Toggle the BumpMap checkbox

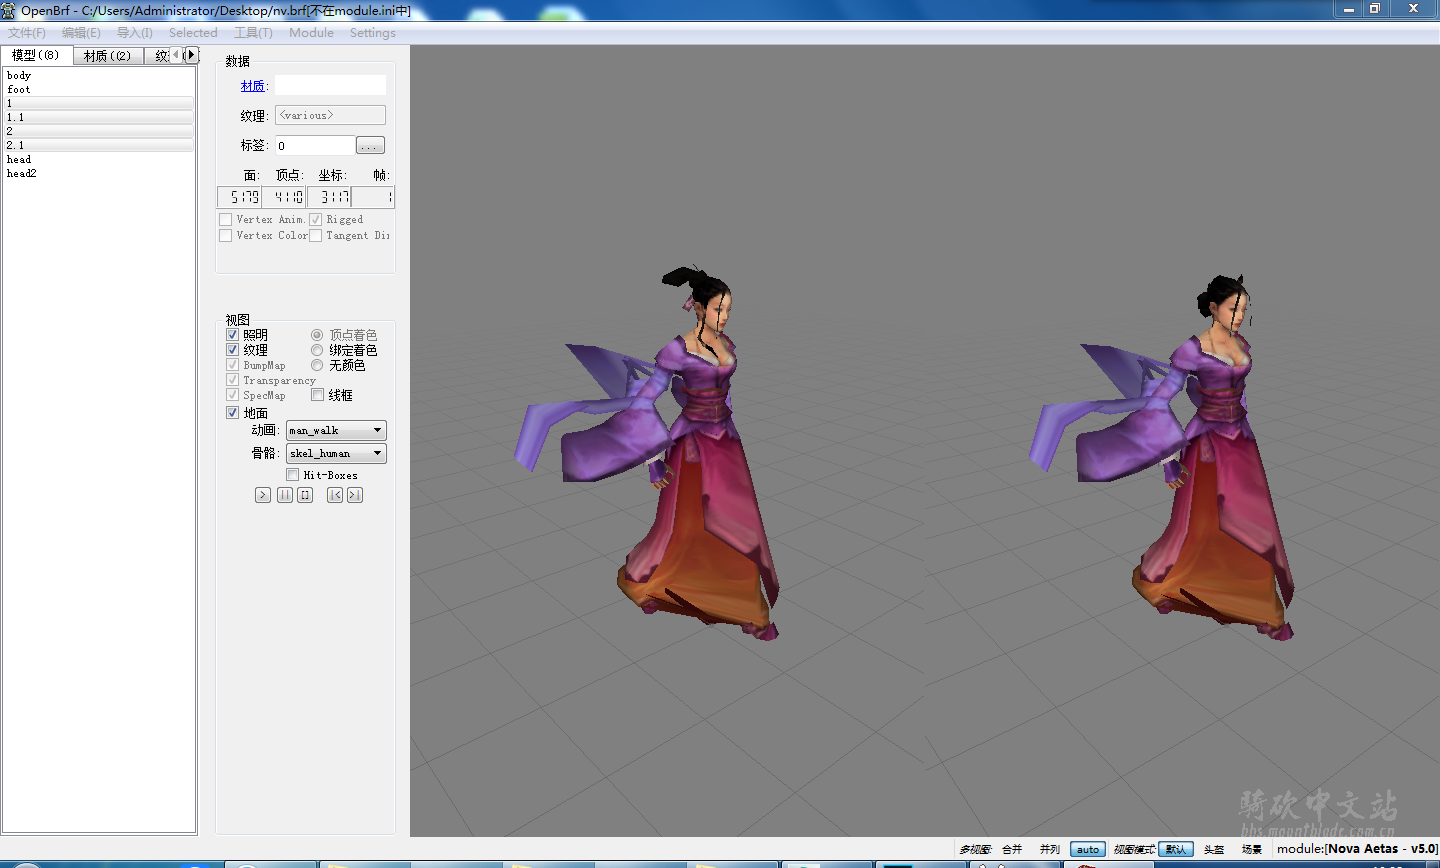[x=232, y=365]
